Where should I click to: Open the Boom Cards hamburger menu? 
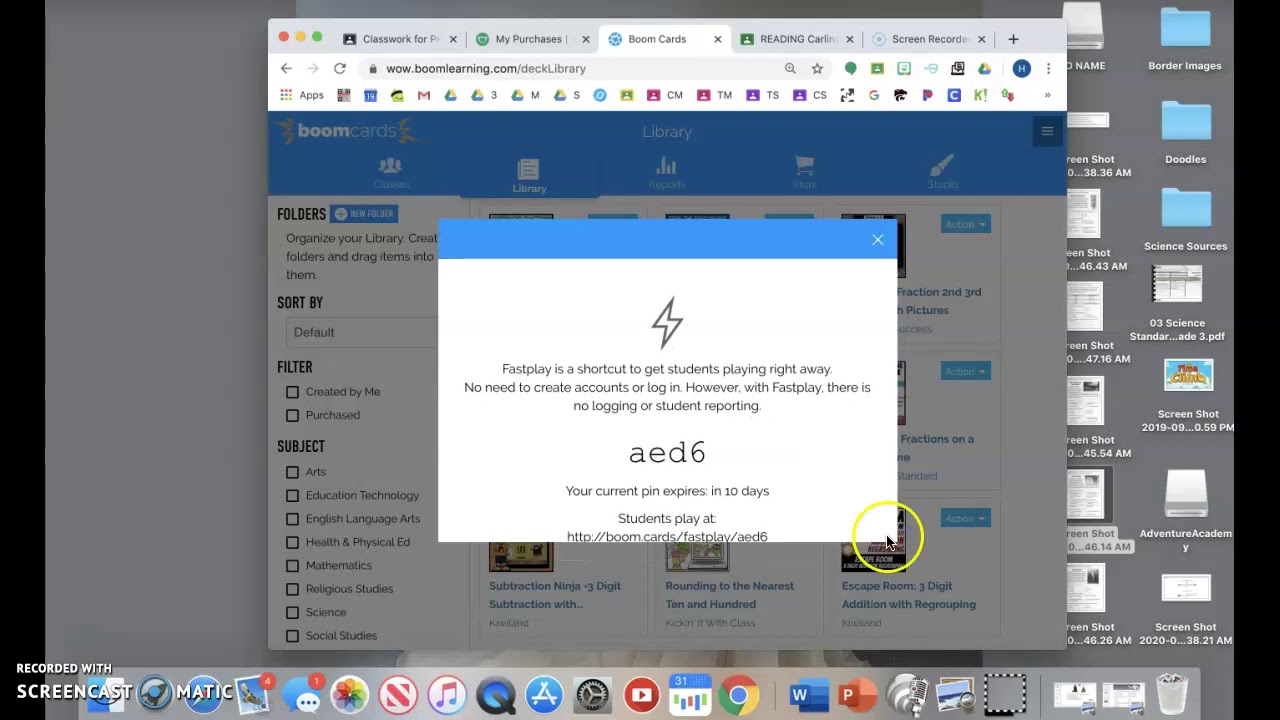(x=1047, y=131)
